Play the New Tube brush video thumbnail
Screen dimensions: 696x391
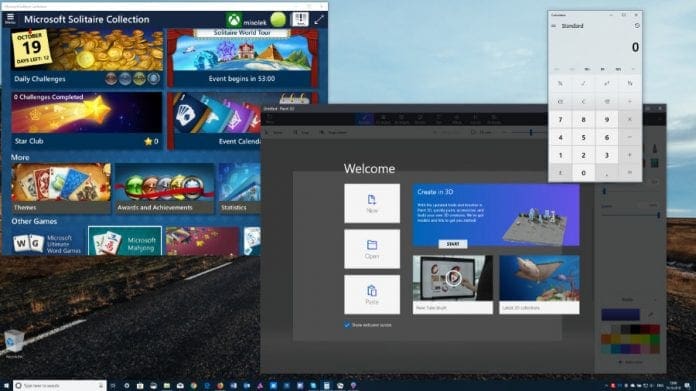click(x=453, y=284)
